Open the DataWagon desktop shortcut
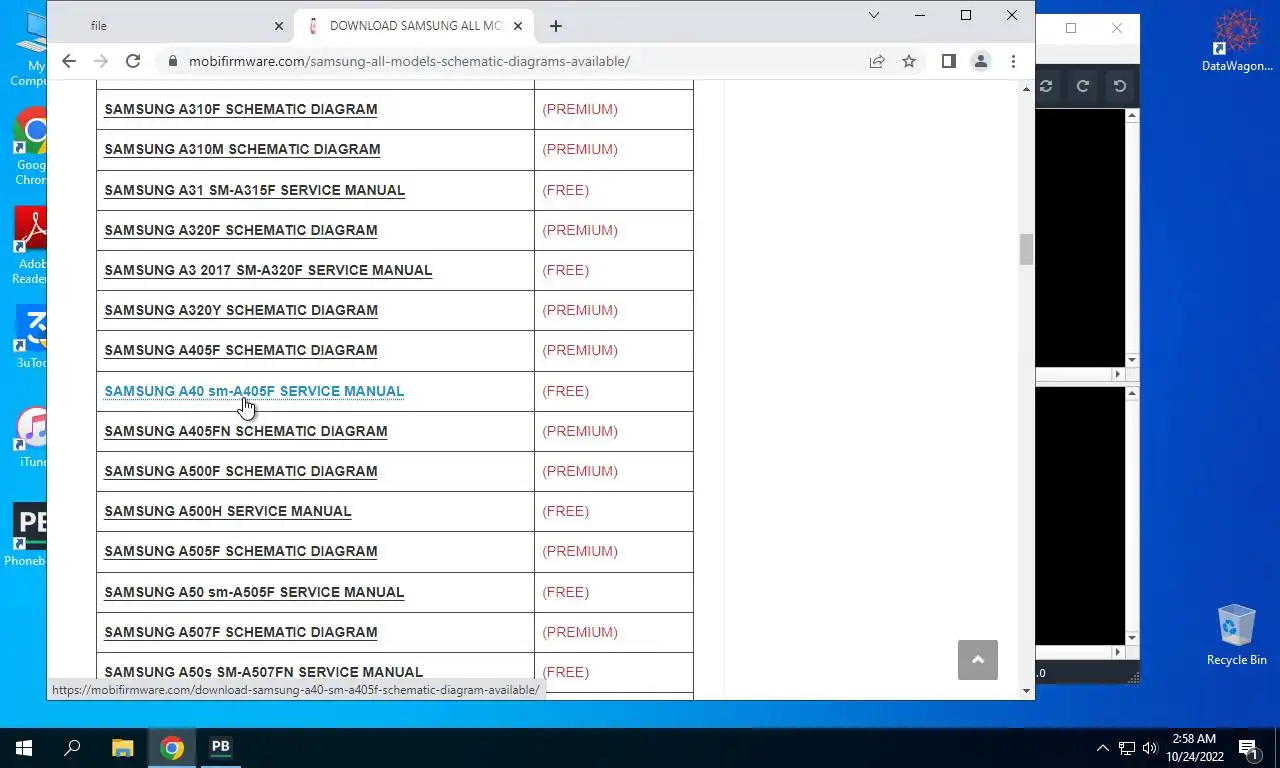 click(x=1237, y=42)
